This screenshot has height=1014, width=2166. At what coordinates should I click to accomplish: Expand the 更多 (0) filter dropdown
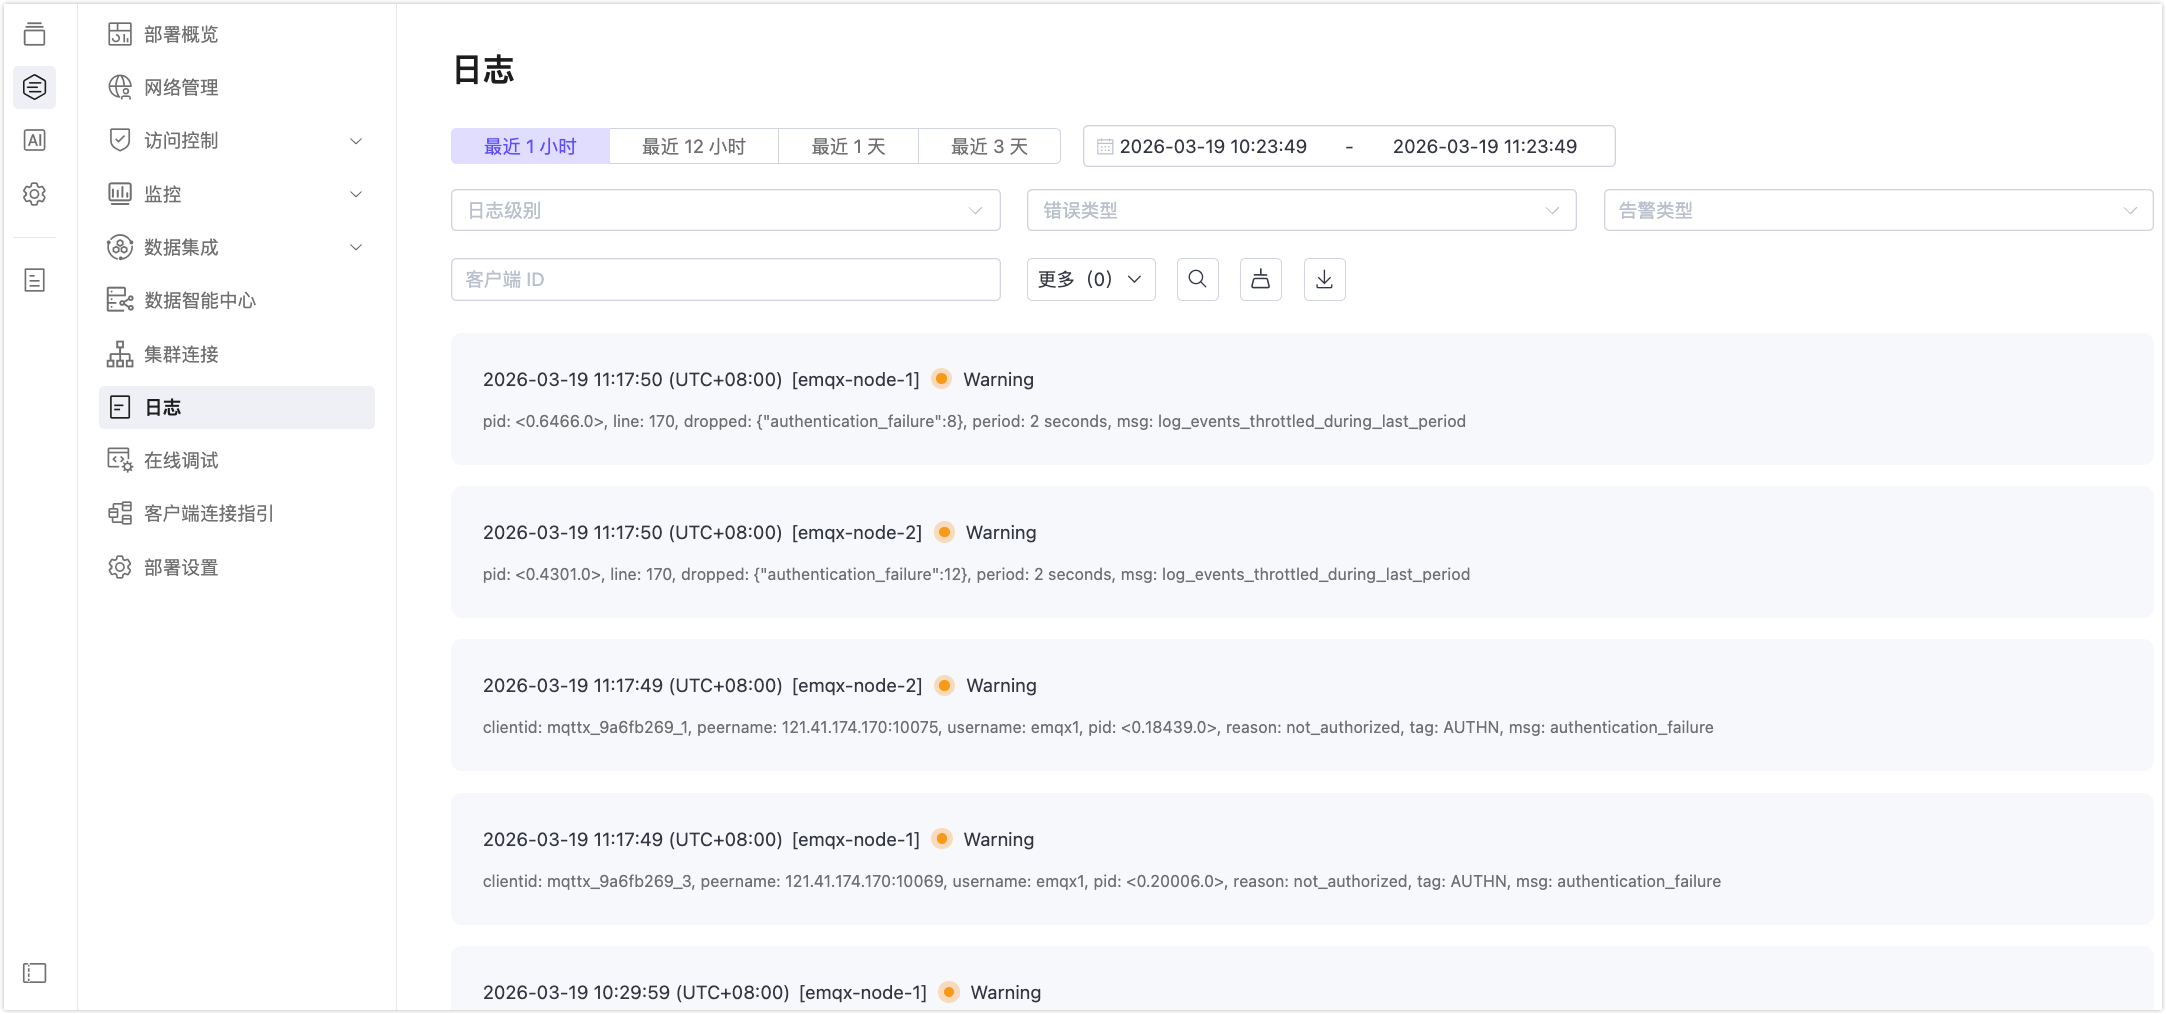[x=1090, y=279]
